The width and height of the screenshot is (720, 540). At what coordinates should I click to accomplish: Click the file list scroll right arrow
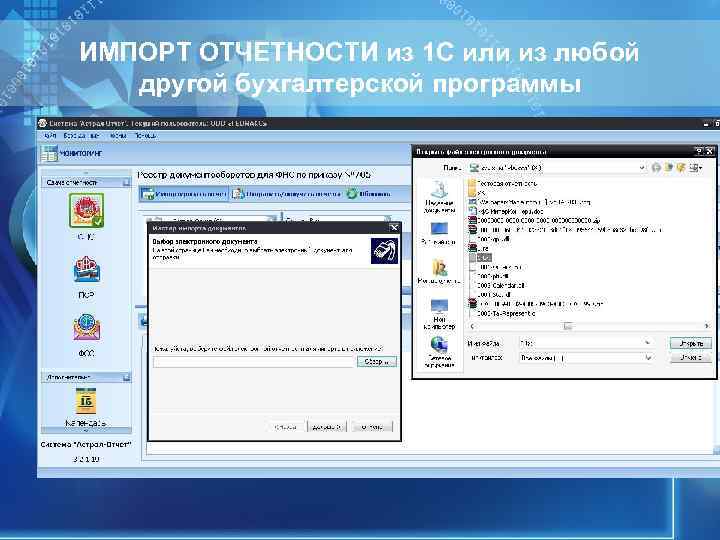pyautogui.click(x=707, y=326)
